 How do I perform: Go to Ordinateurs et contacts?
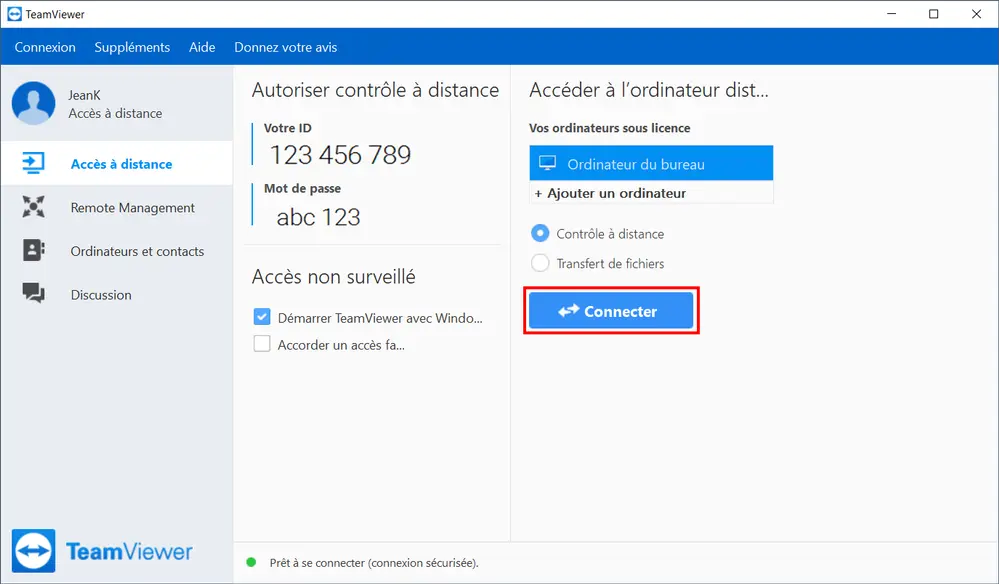point(117,251)
